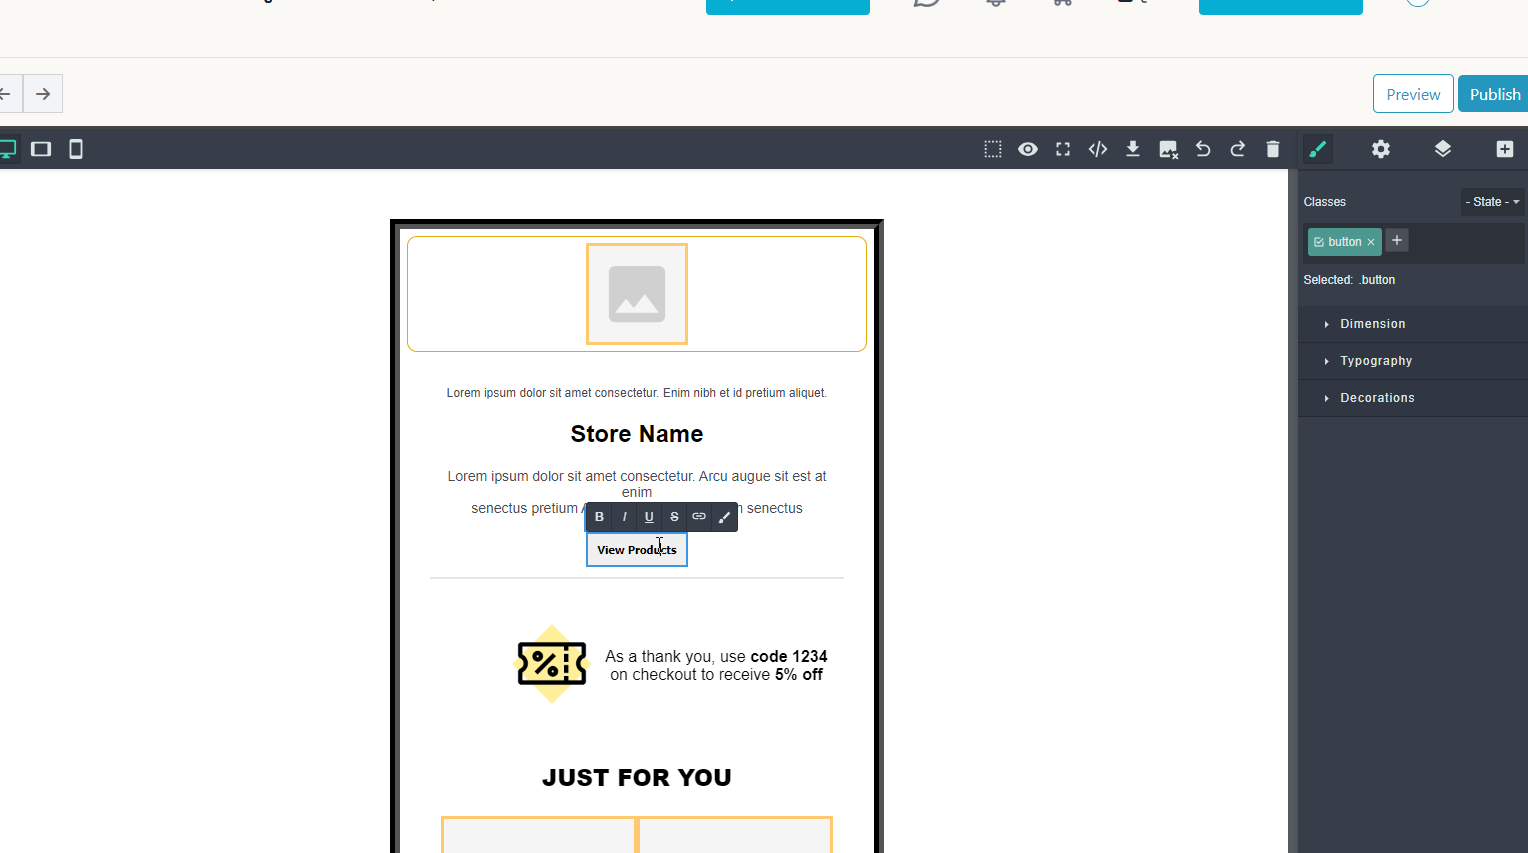Click the forward arrow navigation button

coord(43,94)
